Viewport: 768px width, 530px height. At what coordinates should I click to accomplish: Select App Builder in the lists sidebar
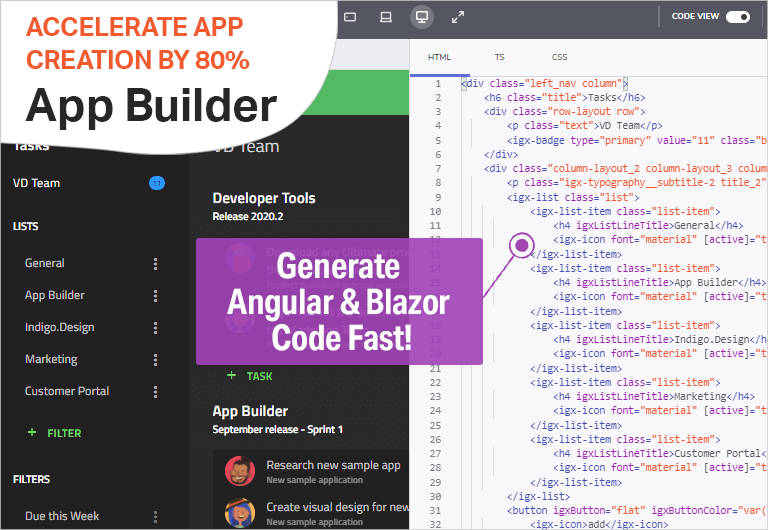pyautogui.click(x=55, y=295)
